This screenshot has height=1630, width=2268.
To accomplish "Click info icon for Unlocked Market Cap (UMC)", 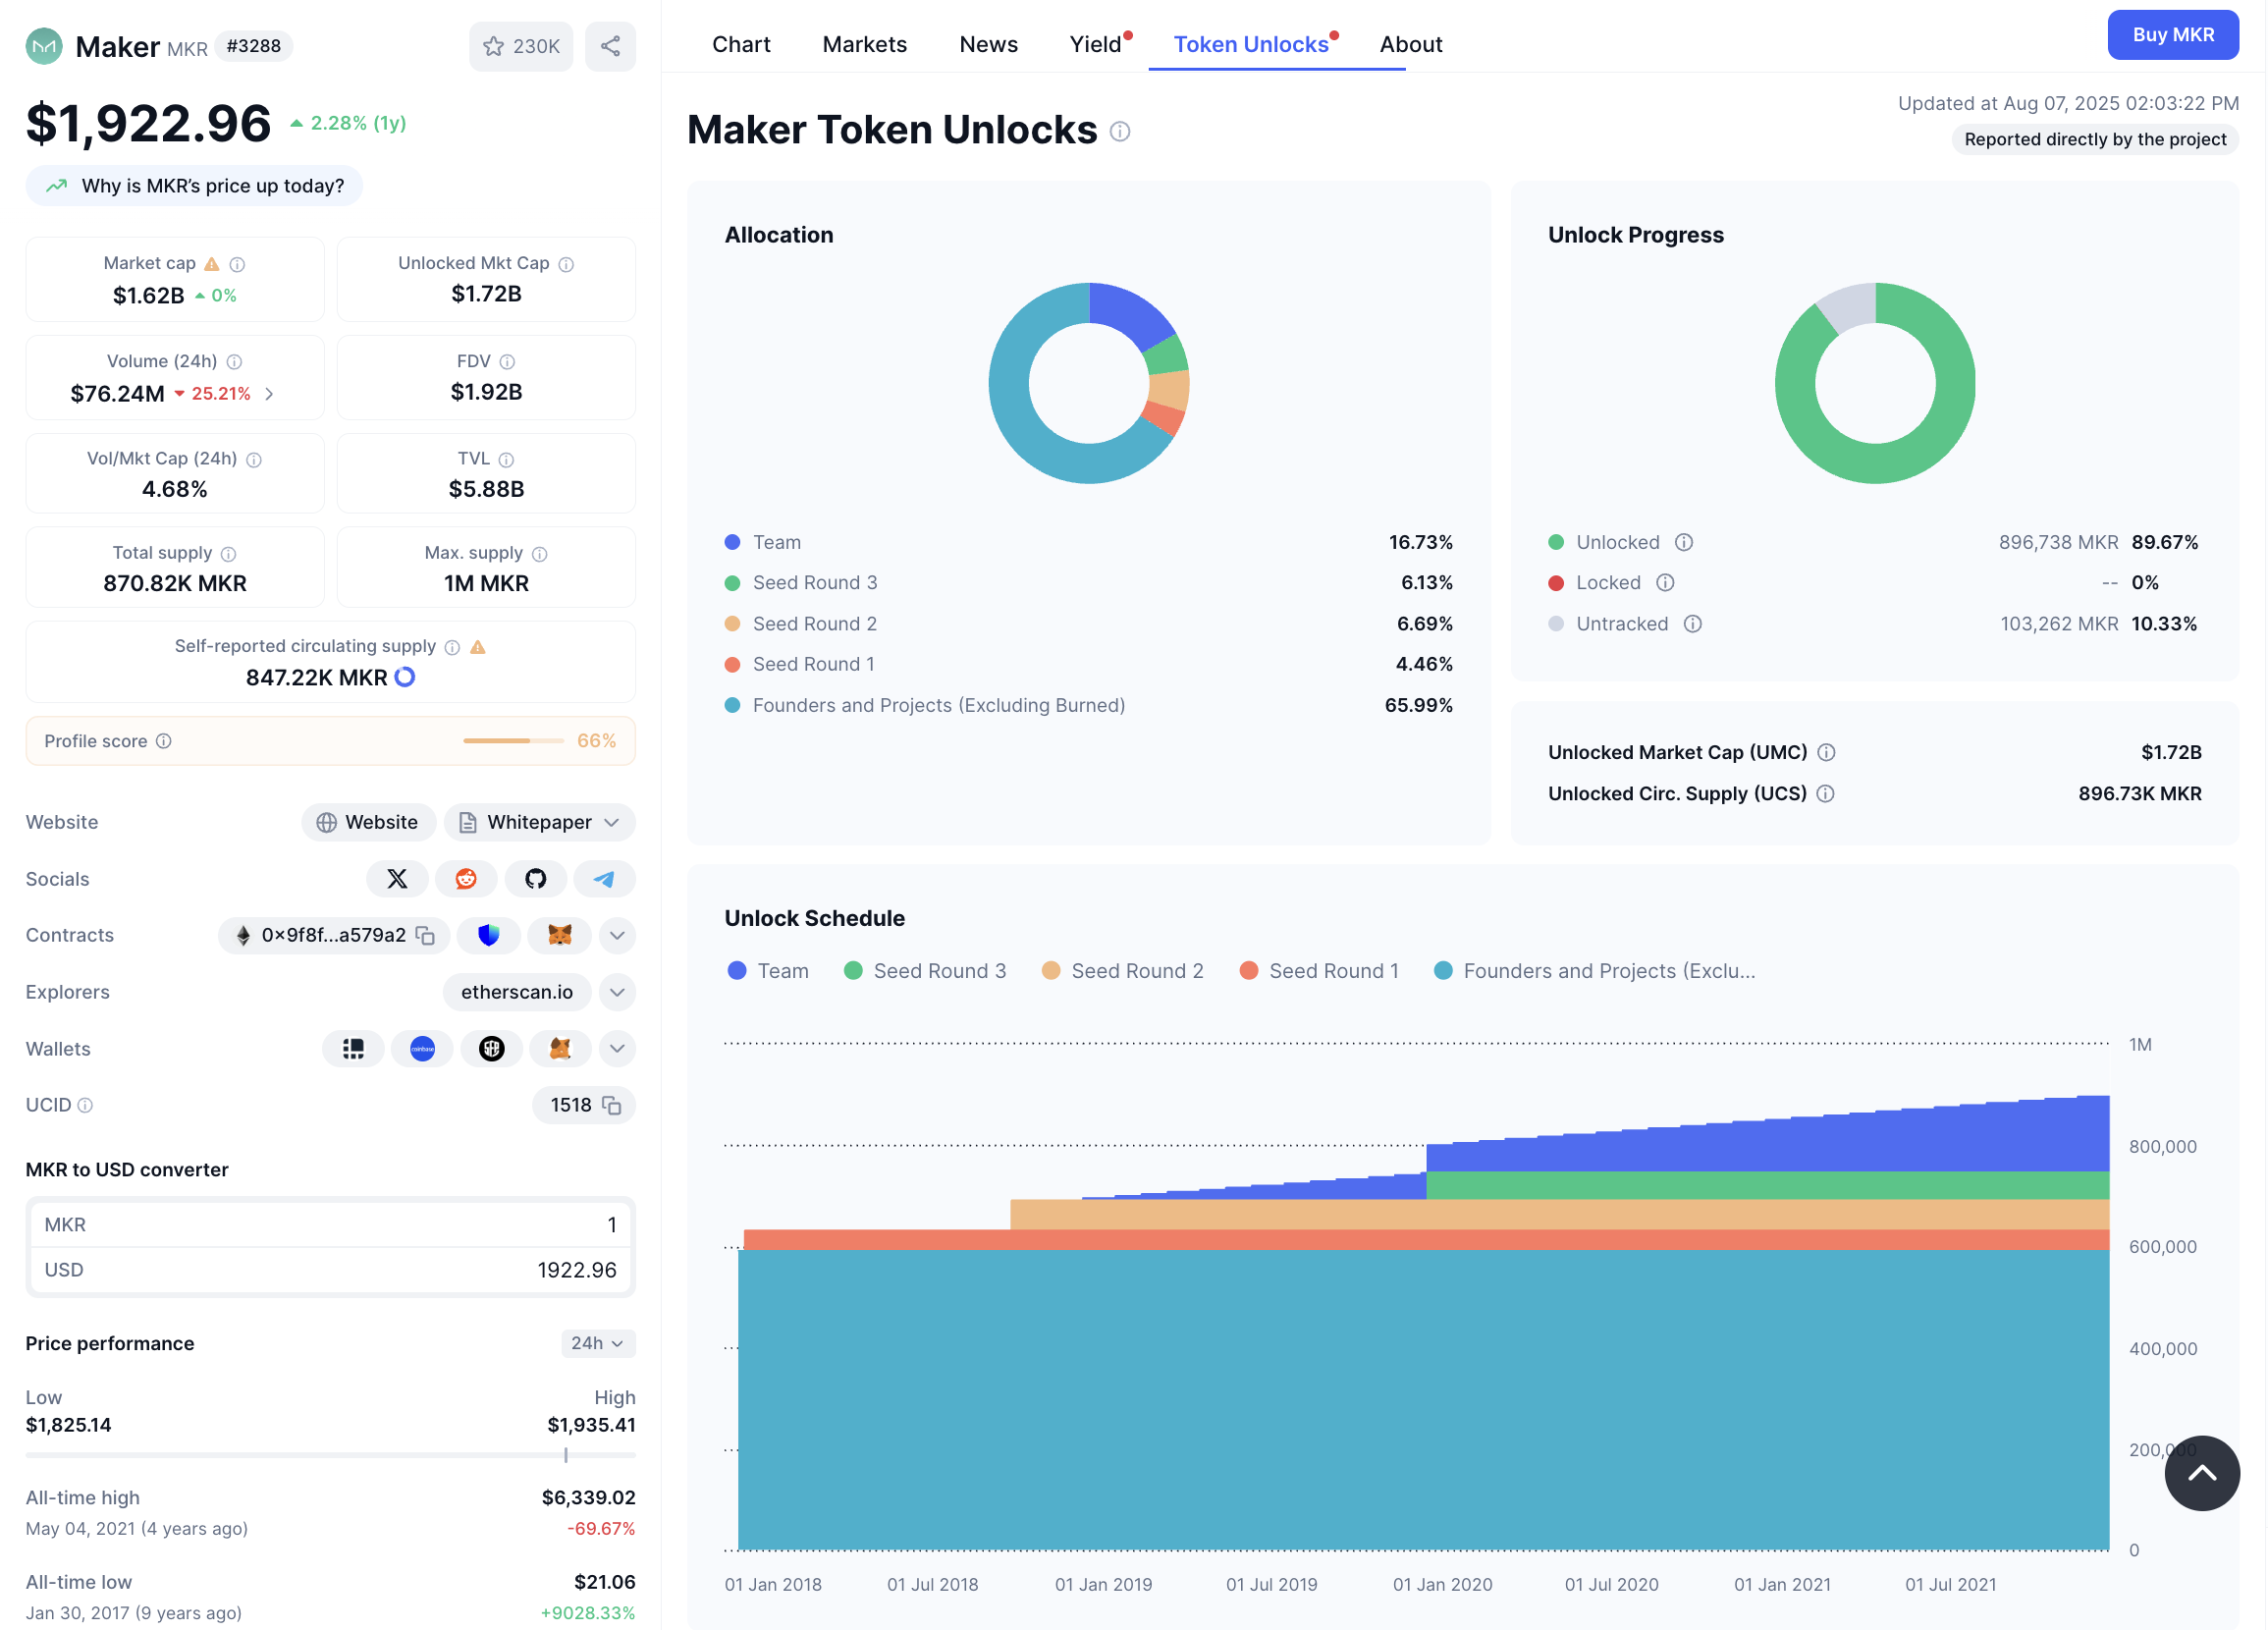I will [1826, 753].
